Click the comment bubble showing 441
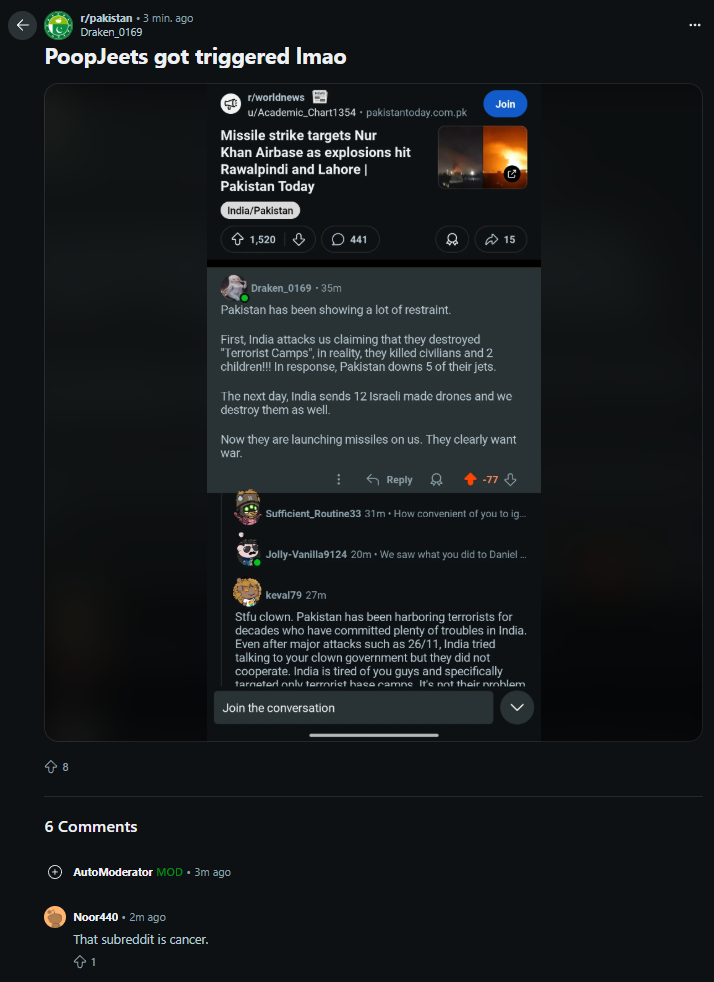Viewport: 714px width, 982px height. [x=350, y=239]
